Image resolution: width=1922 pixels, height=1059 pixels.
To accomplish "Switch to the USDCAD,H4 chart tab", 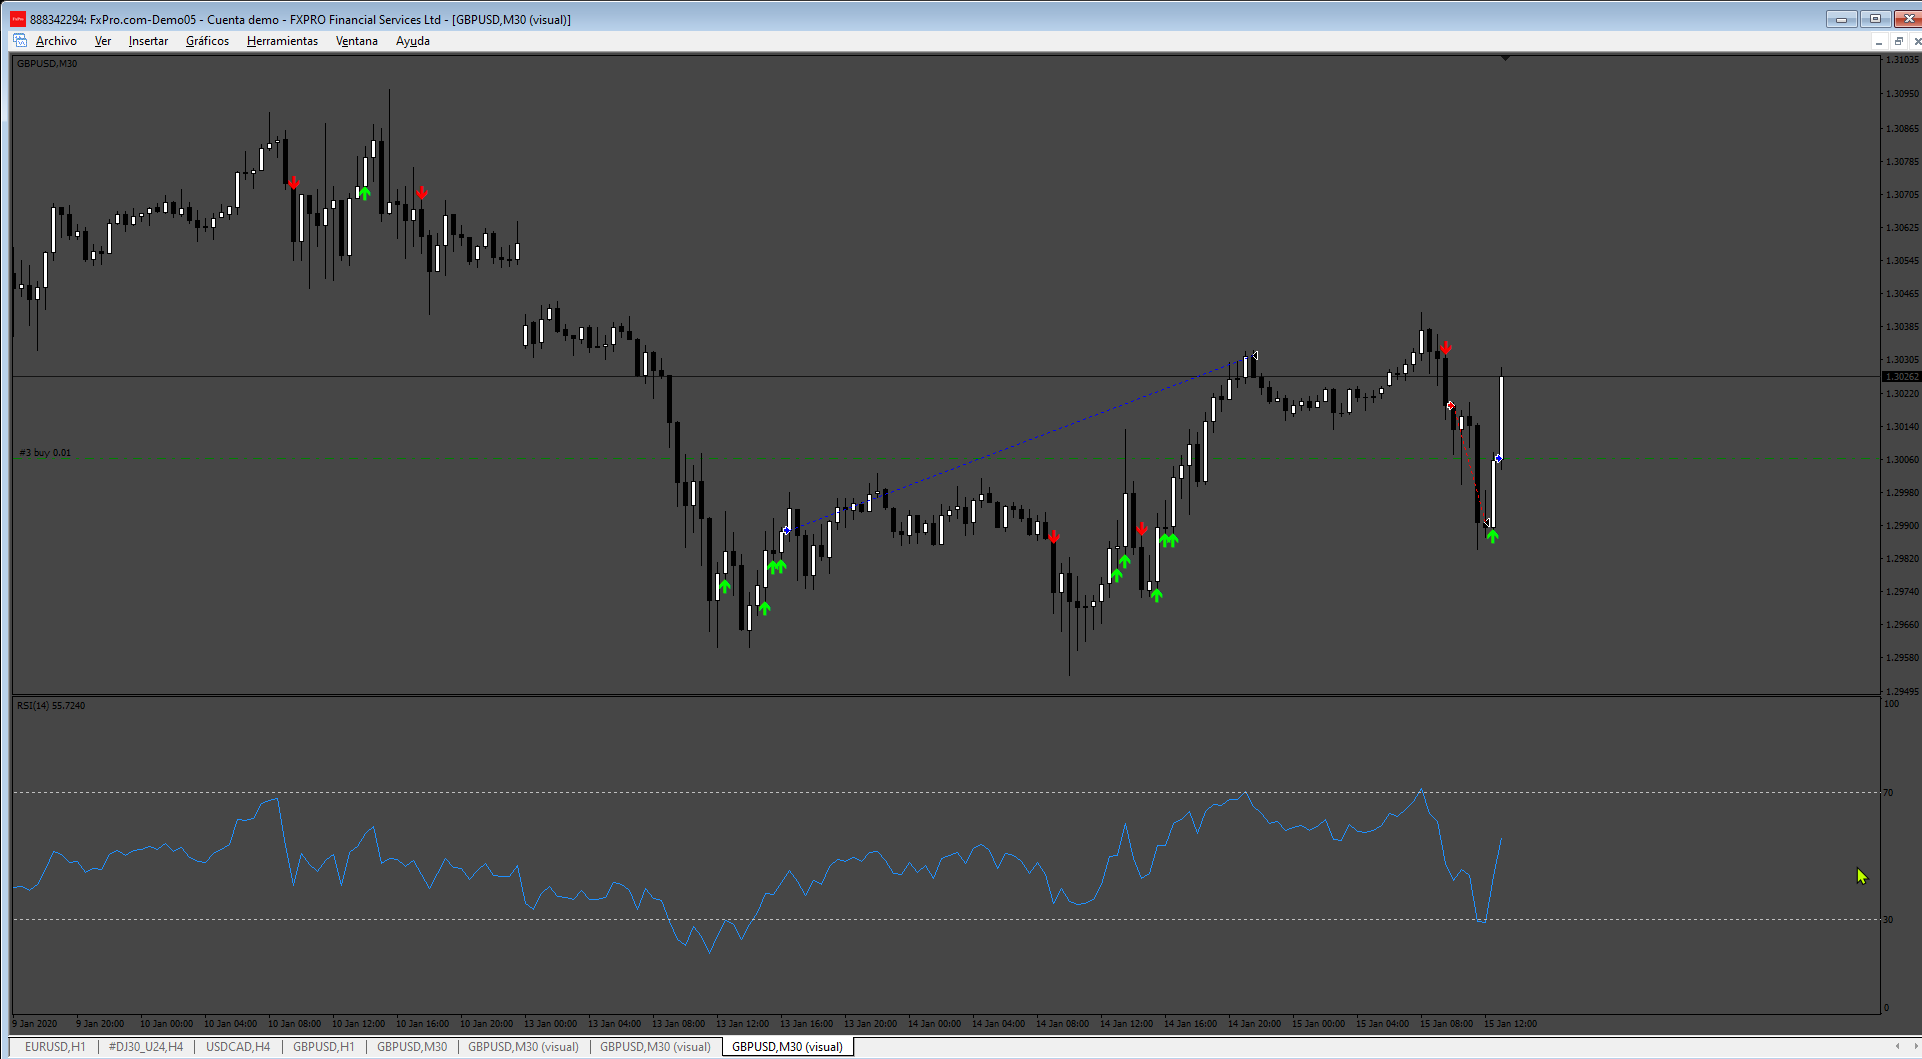I will [x=238, y=1047].
